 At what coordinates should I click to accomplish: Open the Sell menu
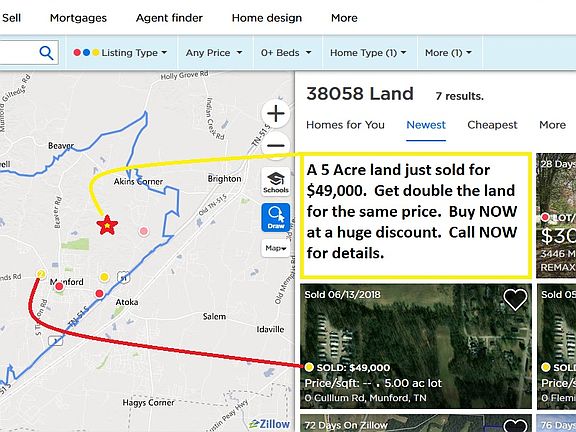(x=11, y=18)
